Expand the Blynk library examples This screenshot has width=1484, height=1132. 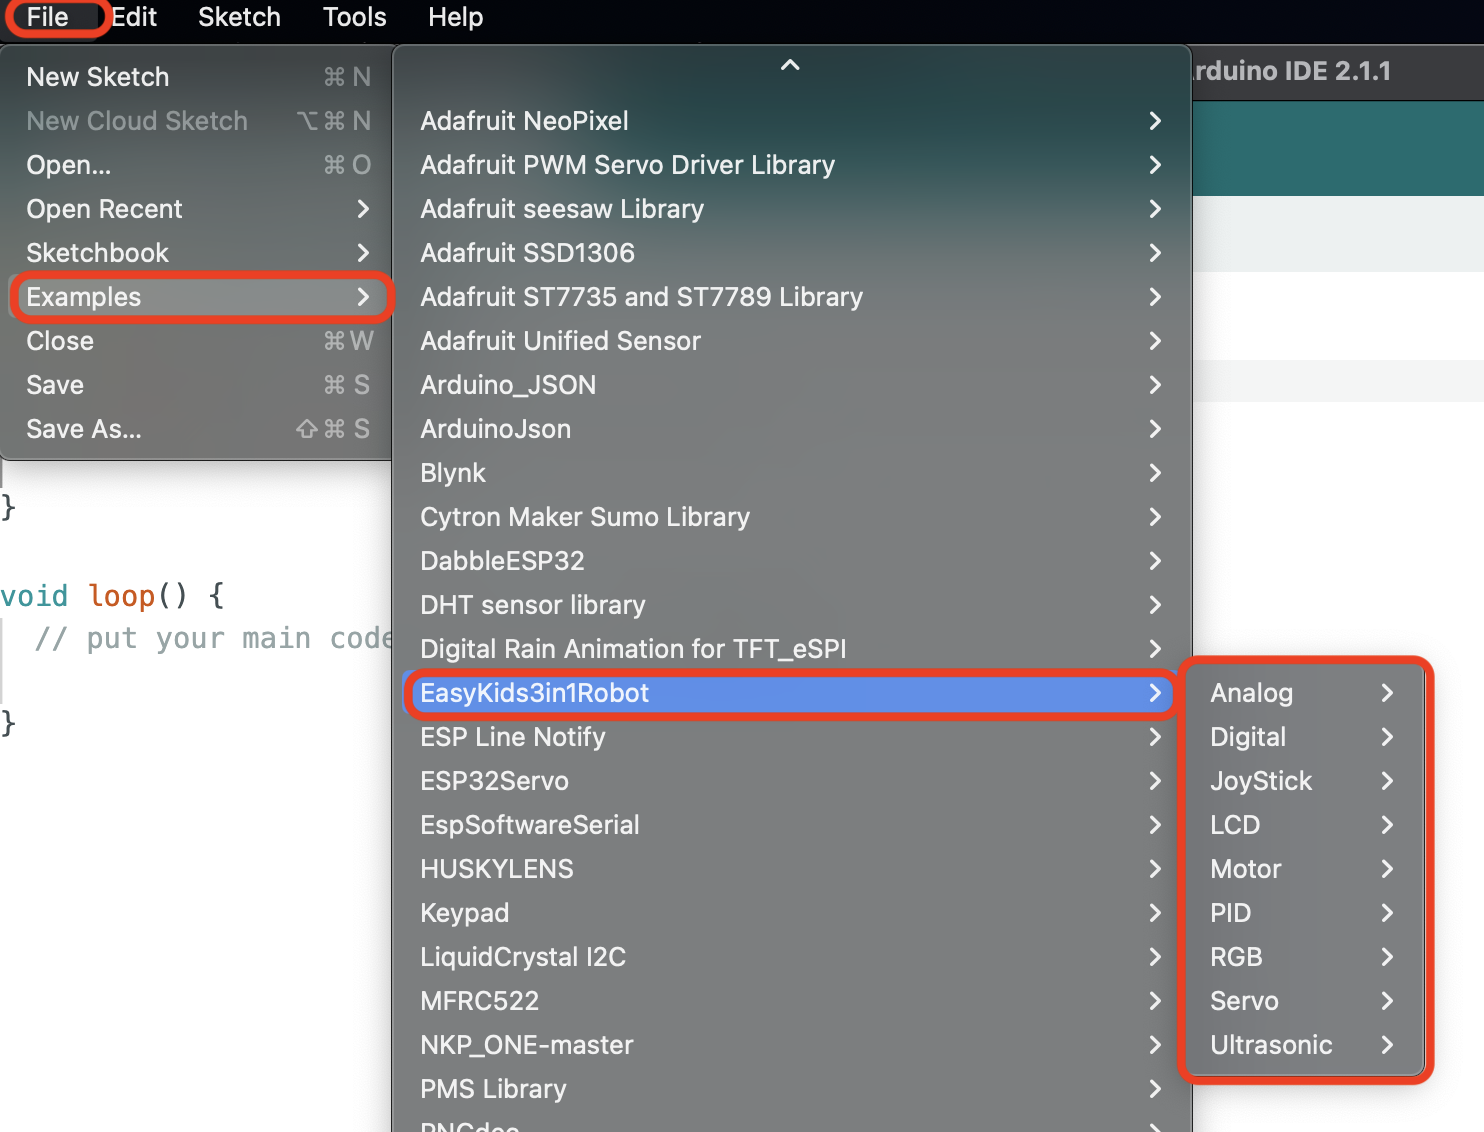[452, 472]
